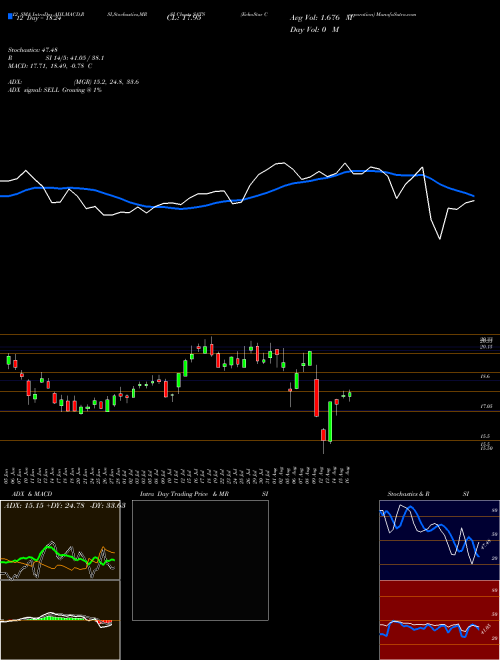This screenshot has width=500, height=660.
Task: Click the 'SI 14/5: 41.05 / 38.1' readout
Action: 75,58
